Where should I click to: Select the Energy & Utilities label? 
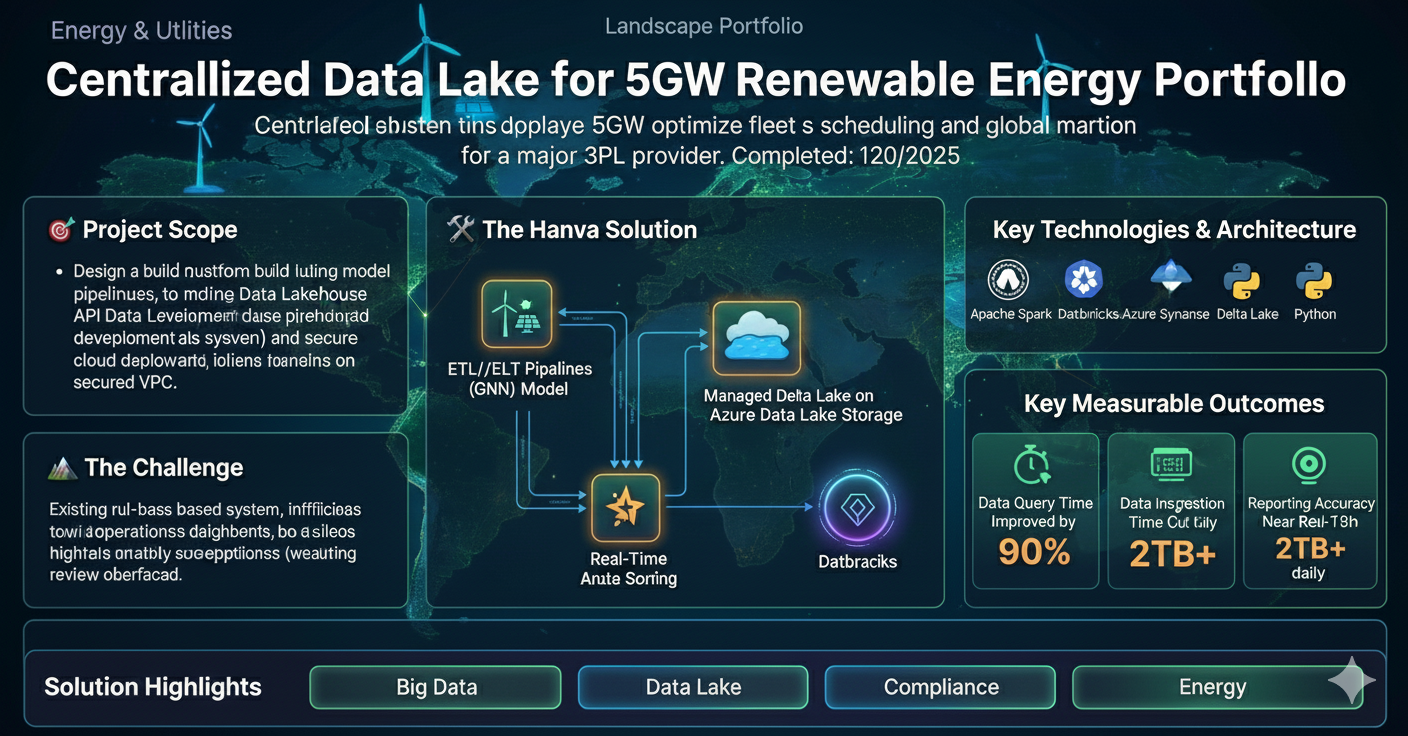pyautogui.click(x=141, y=30)
